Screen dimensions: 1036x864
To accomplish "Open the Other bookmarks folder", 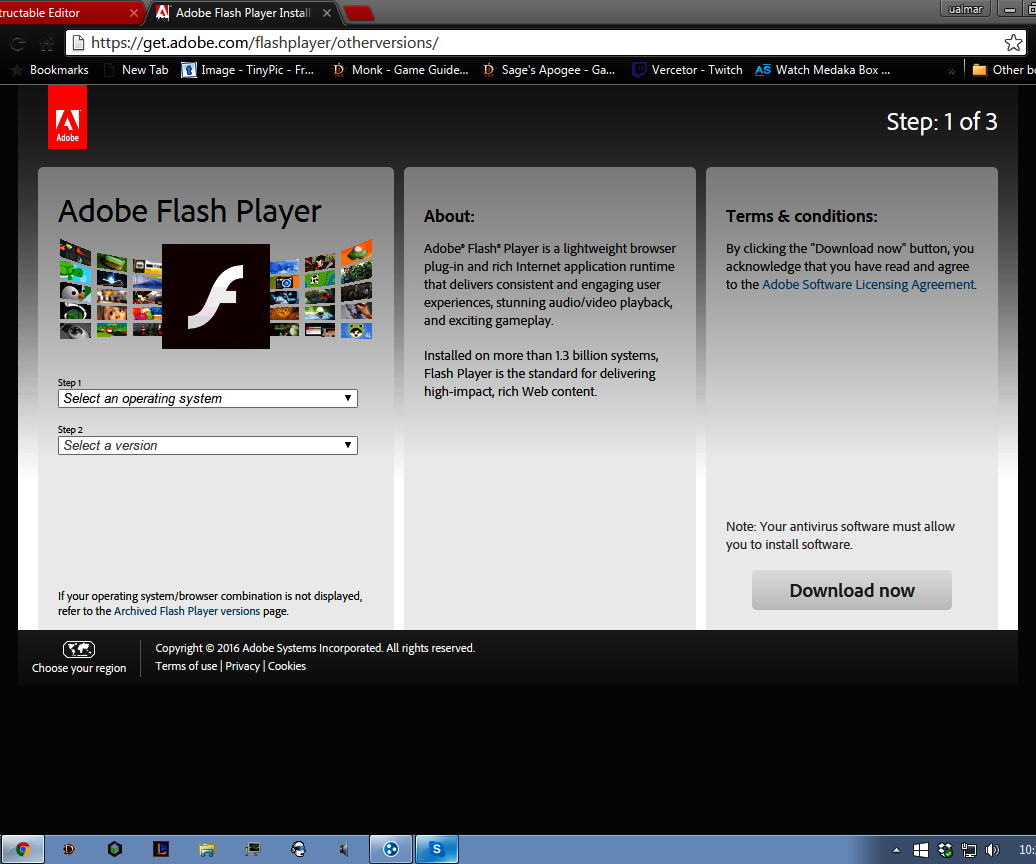I will pos(1003,69).
